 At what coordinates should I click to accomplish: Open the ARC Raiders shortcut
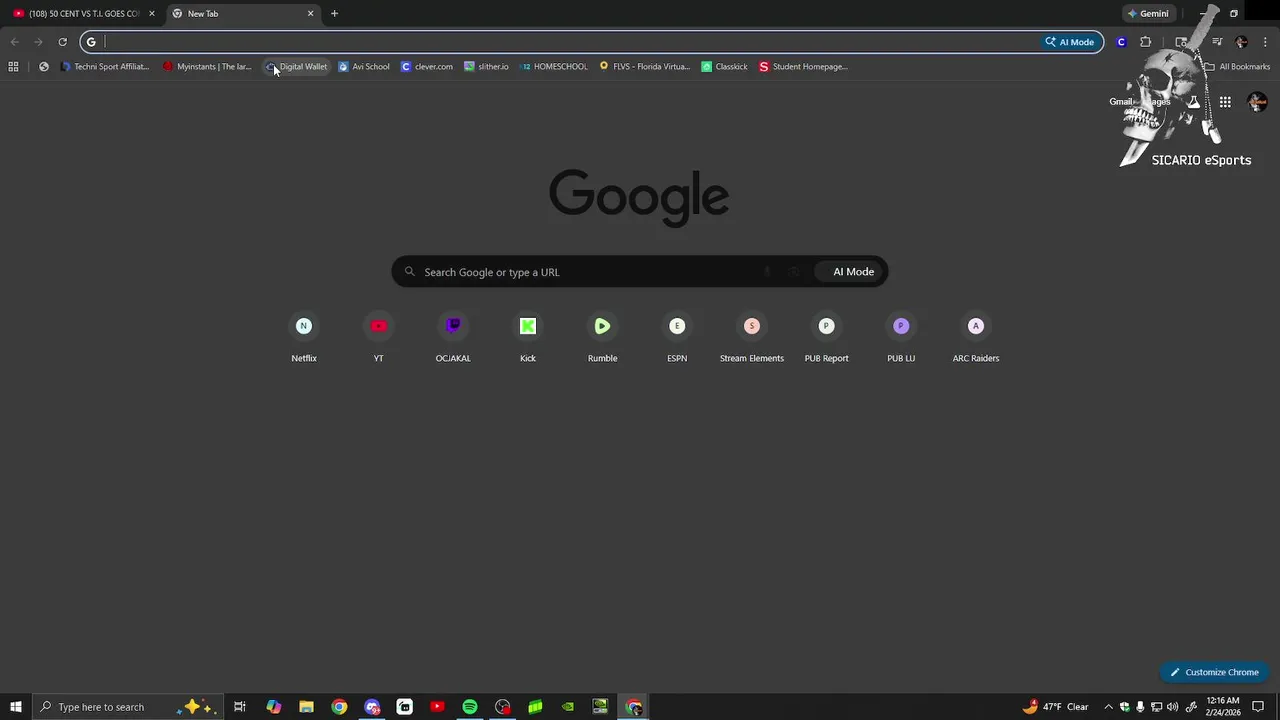pos(976,338)
